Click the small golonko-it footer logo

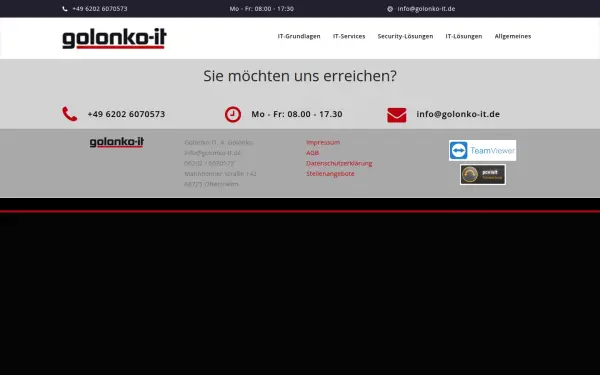point(117,142)
